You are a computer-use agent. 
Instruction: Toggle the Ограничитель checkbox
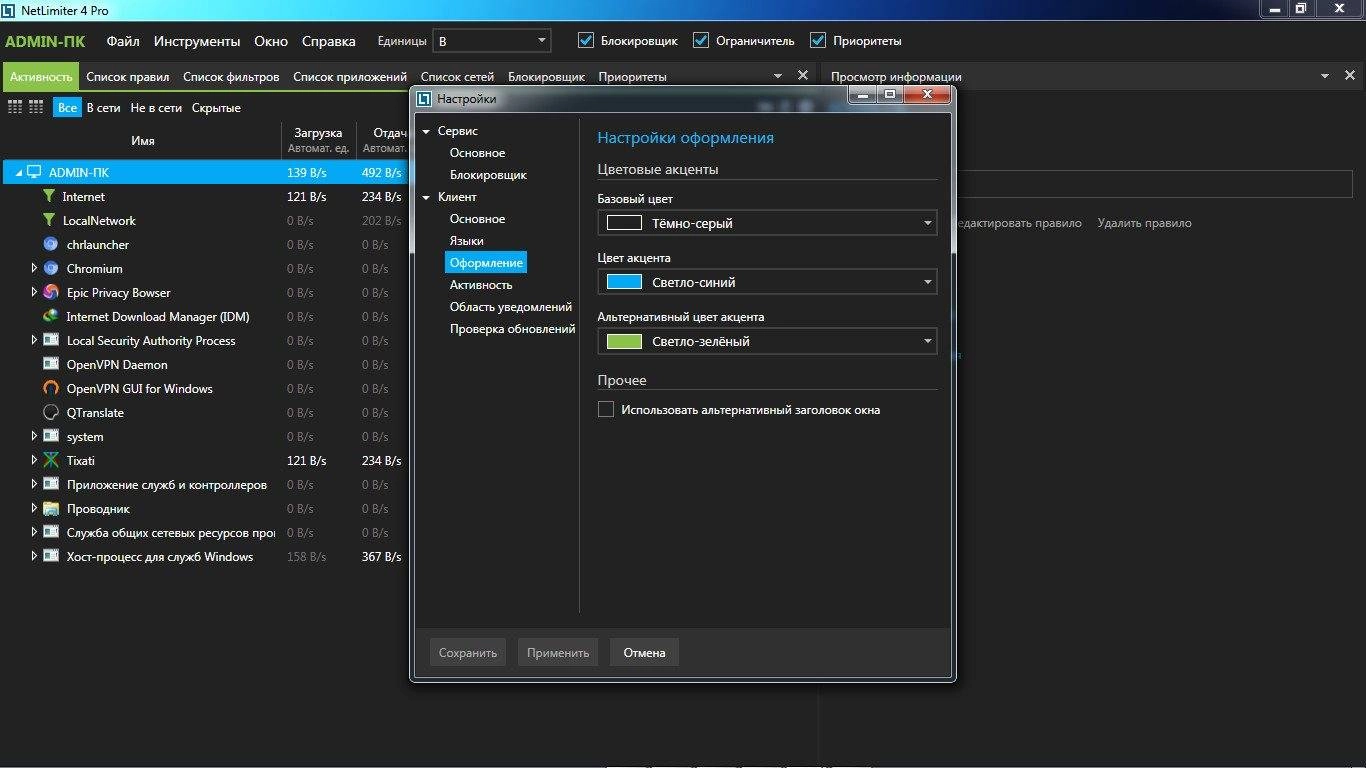[x=701, y=41]
